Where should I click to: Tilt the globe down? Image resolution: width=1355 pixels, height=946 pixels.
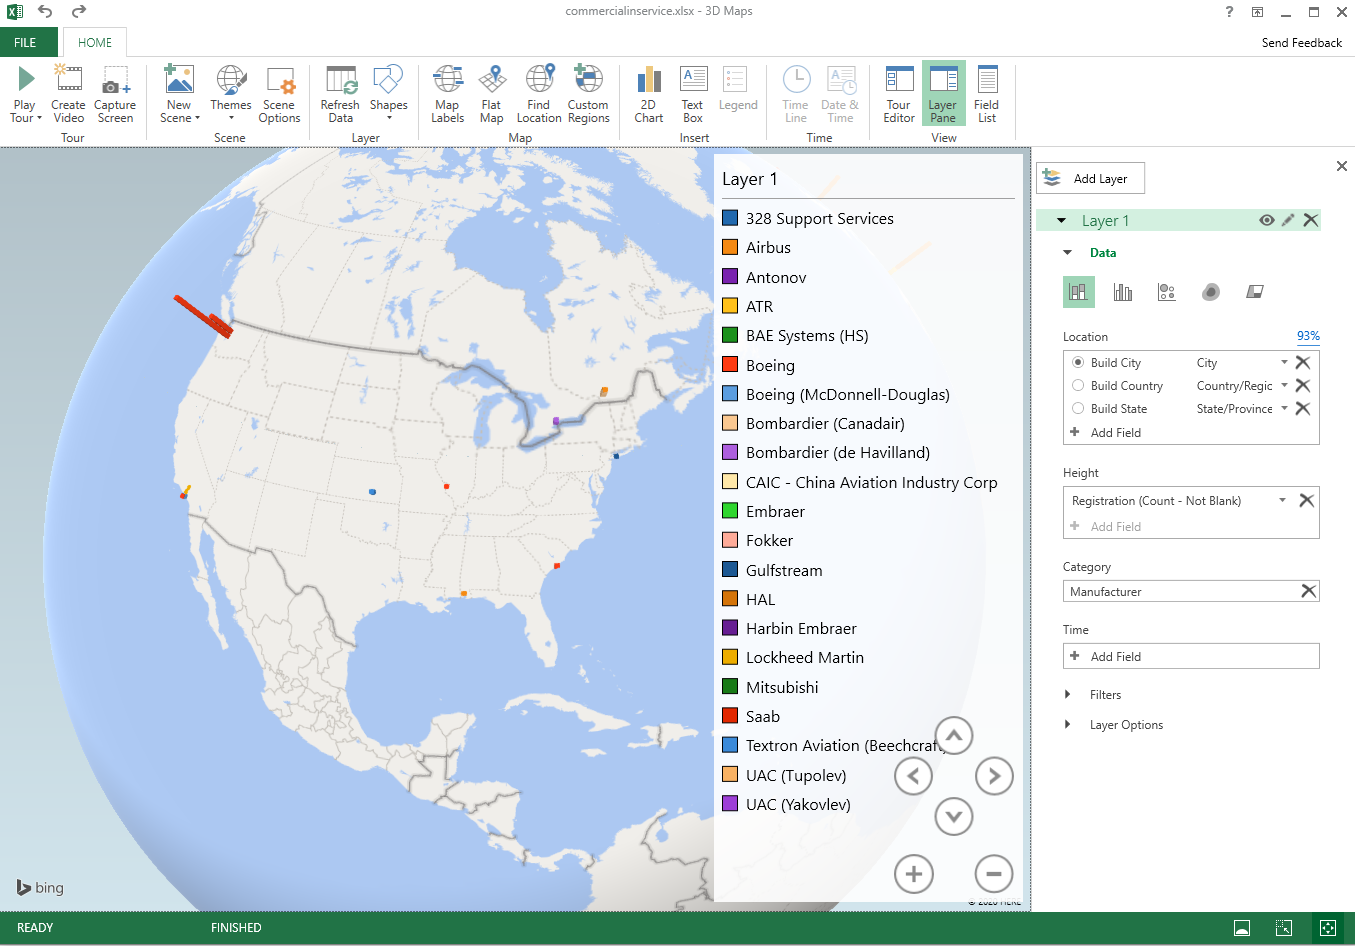[x=954, y=817]
